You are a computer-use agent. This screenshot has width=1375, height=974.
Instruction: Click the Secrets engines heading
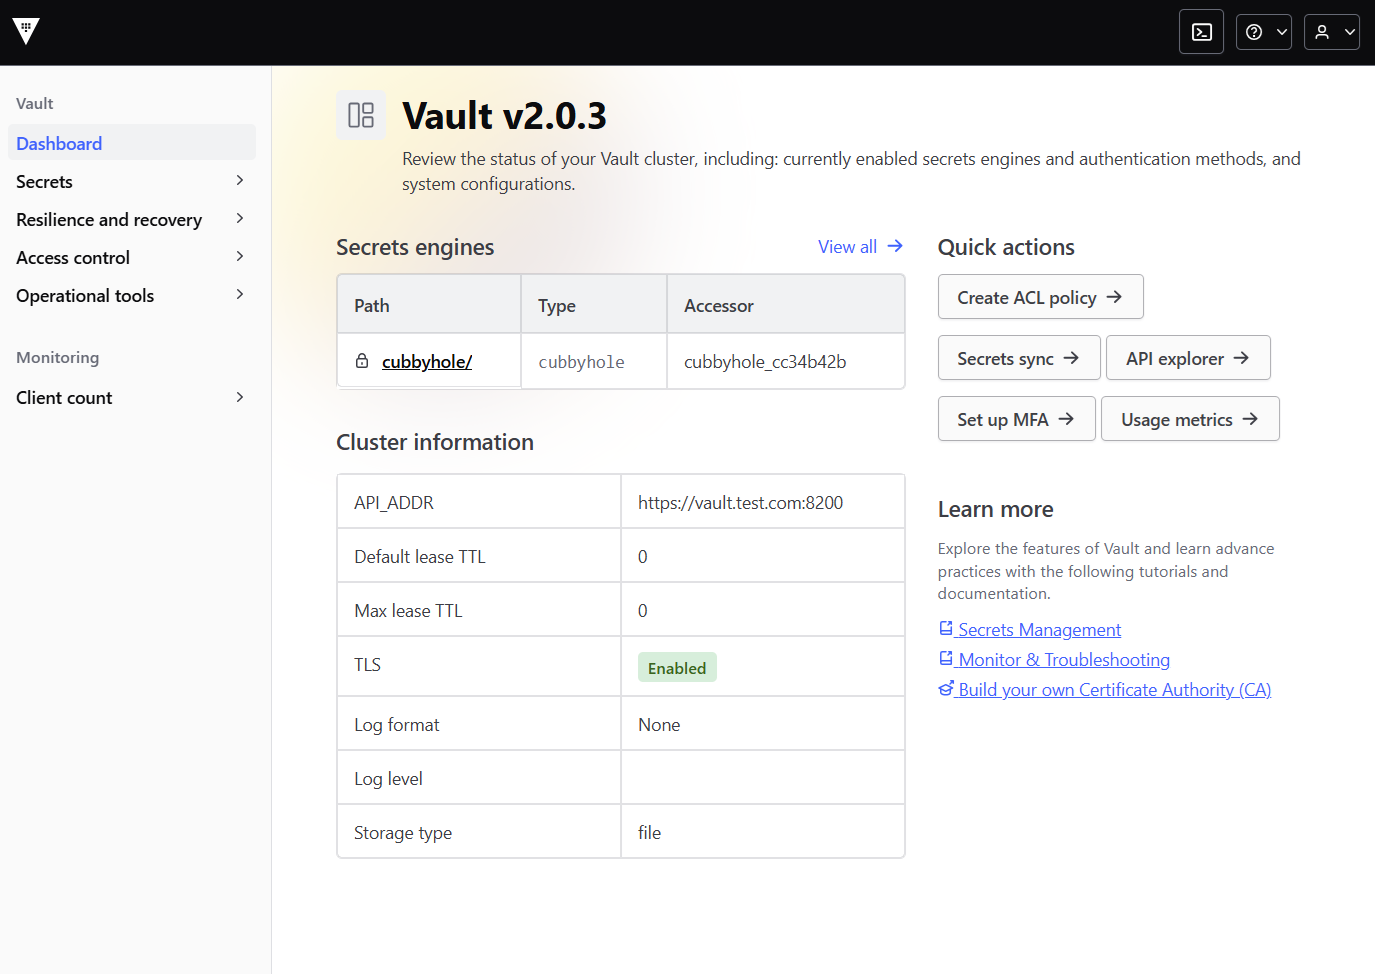[415, 247]
